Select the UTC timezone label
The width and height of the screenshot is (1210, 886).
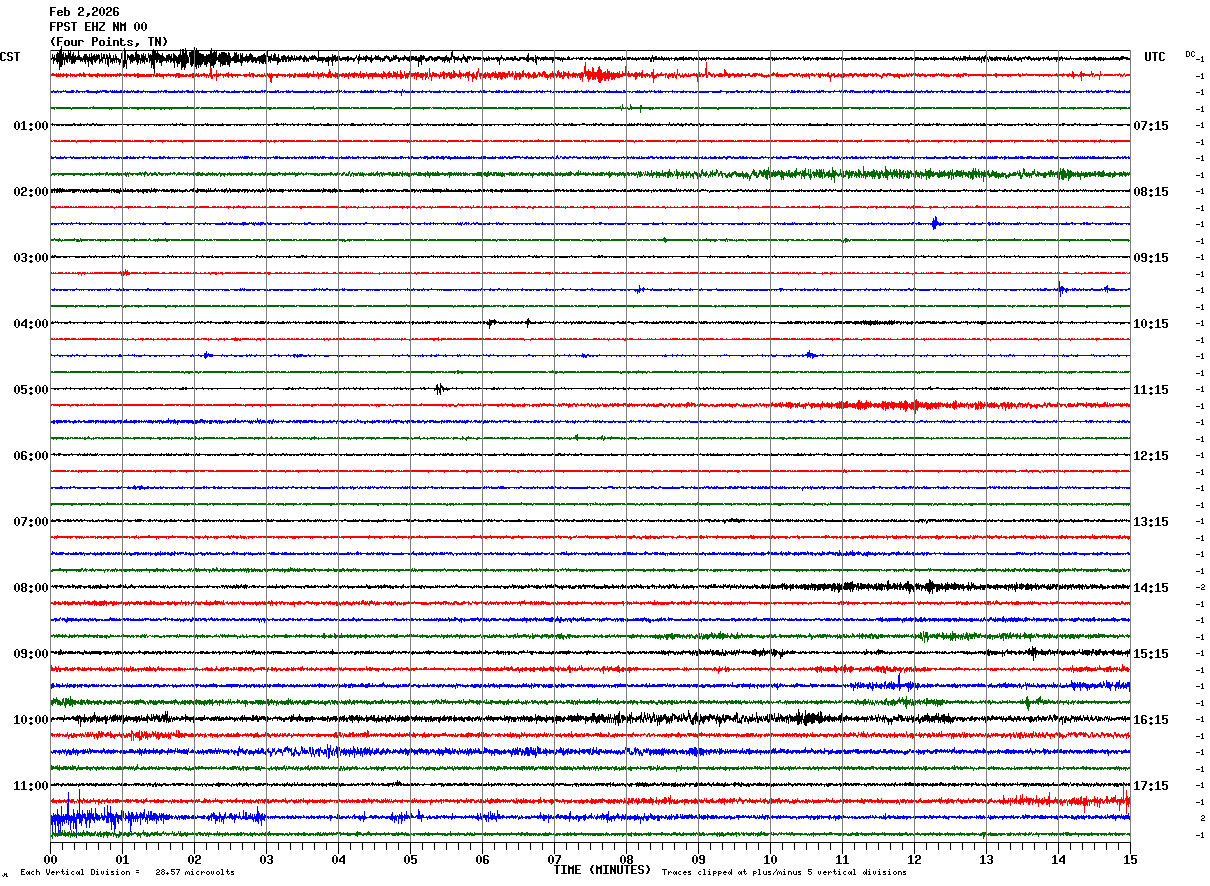(1155, 57)
